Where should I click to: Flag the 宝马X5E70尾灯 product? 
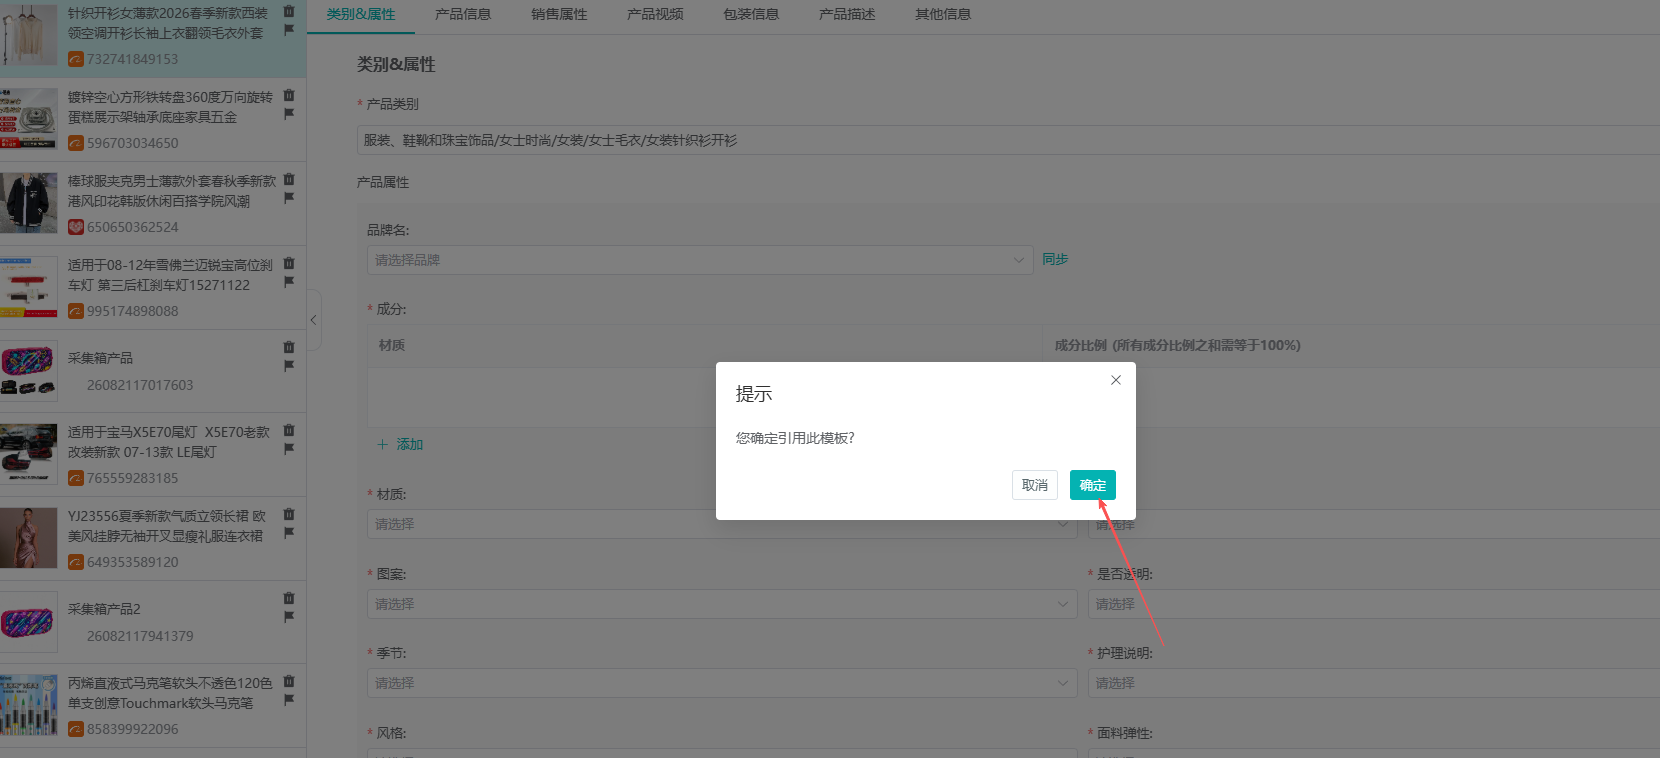tap(289, 449)
